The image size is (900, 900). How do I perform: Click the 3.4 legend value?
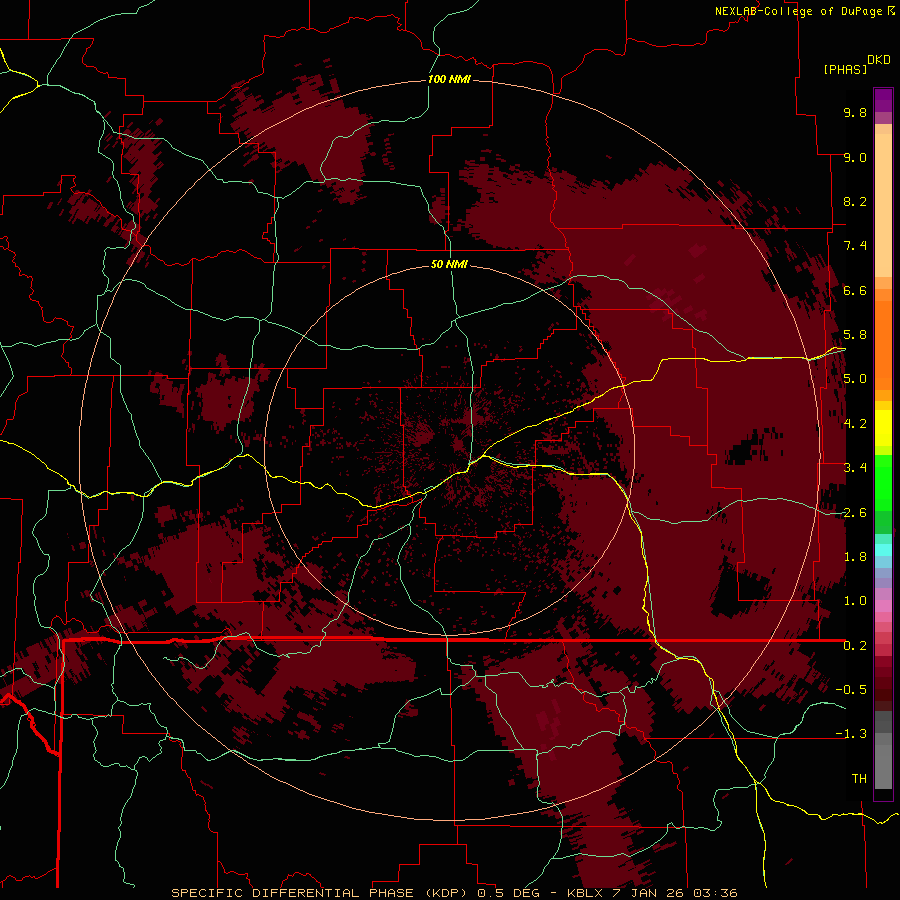[x=855, y=468]
